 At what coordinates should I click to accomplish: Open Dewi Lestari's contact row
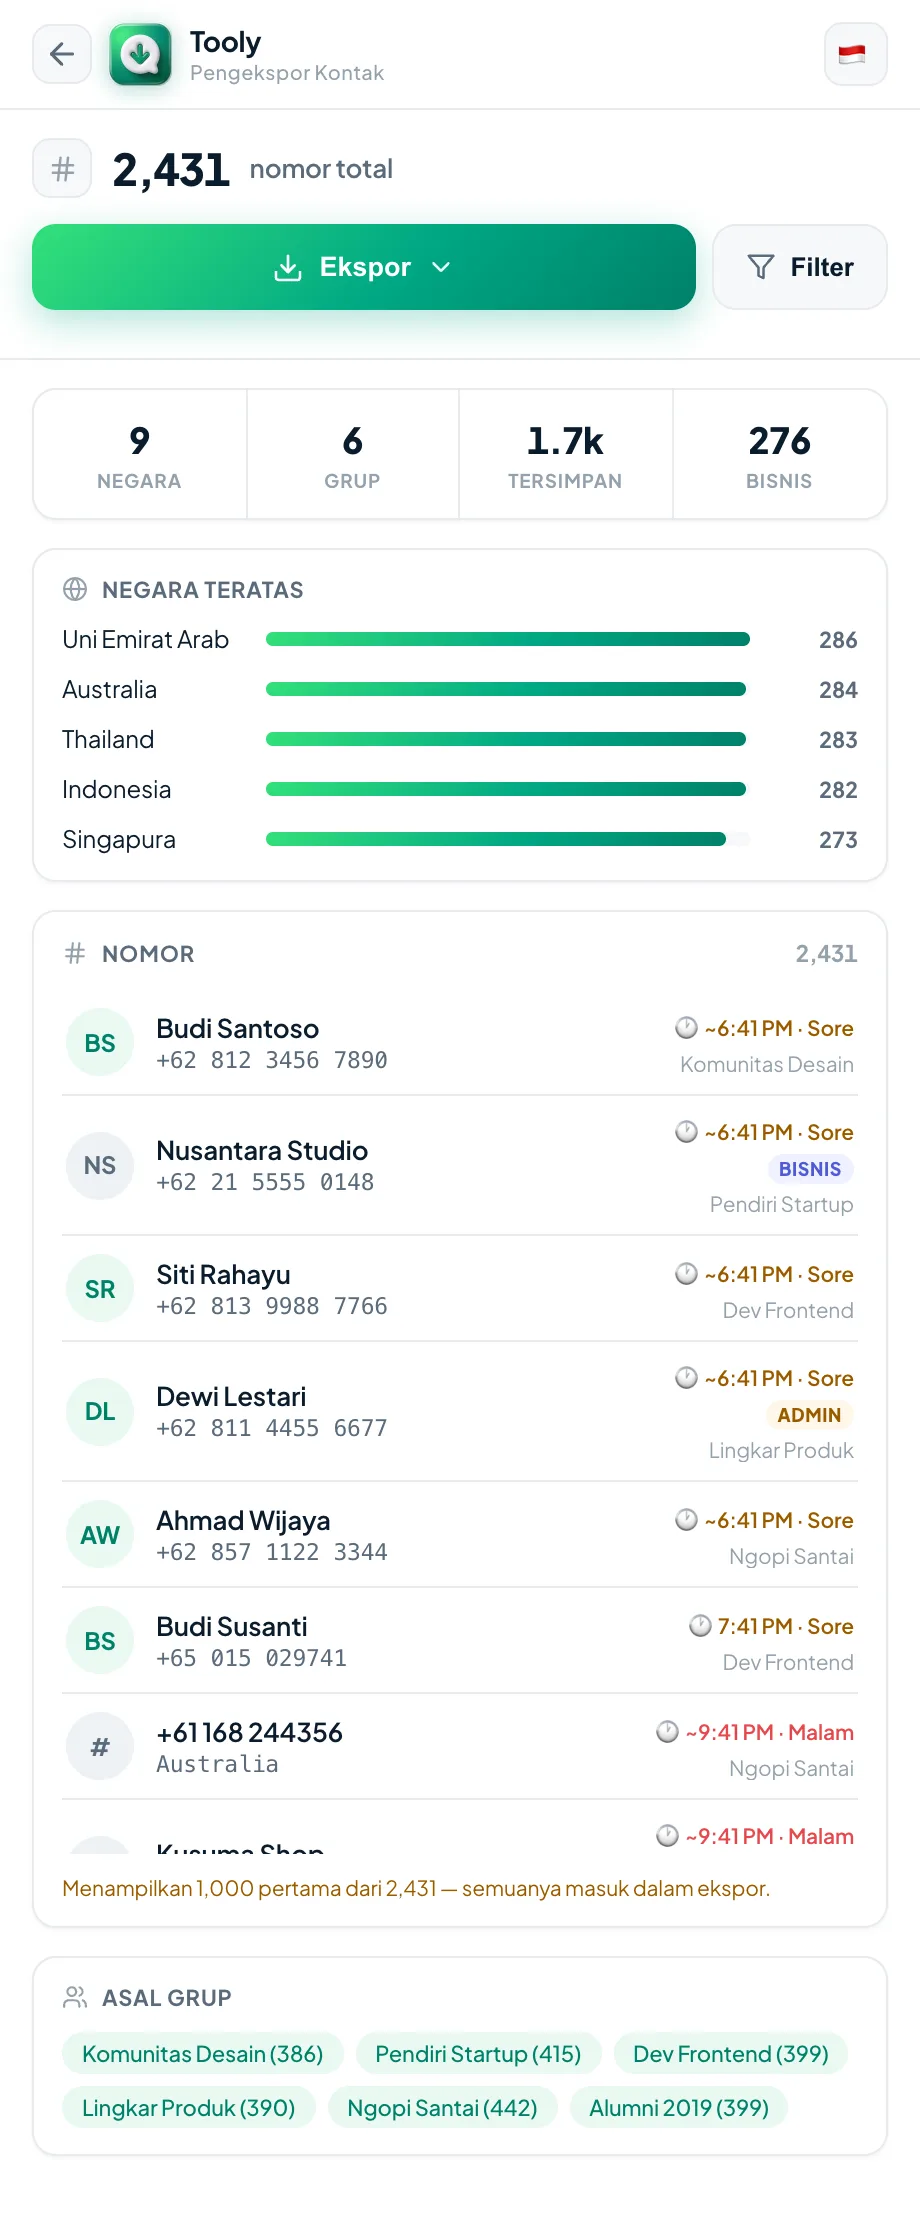pyautogui.click(x=460, y=1412)
